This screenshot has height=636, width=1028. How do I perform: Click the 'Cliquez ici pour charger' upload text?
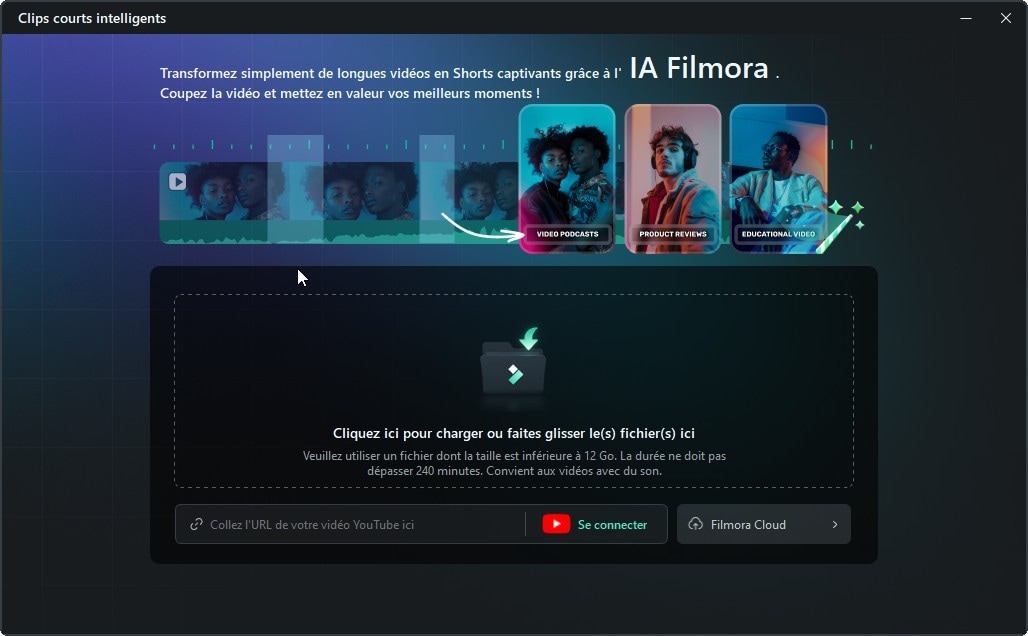point(513,433)
